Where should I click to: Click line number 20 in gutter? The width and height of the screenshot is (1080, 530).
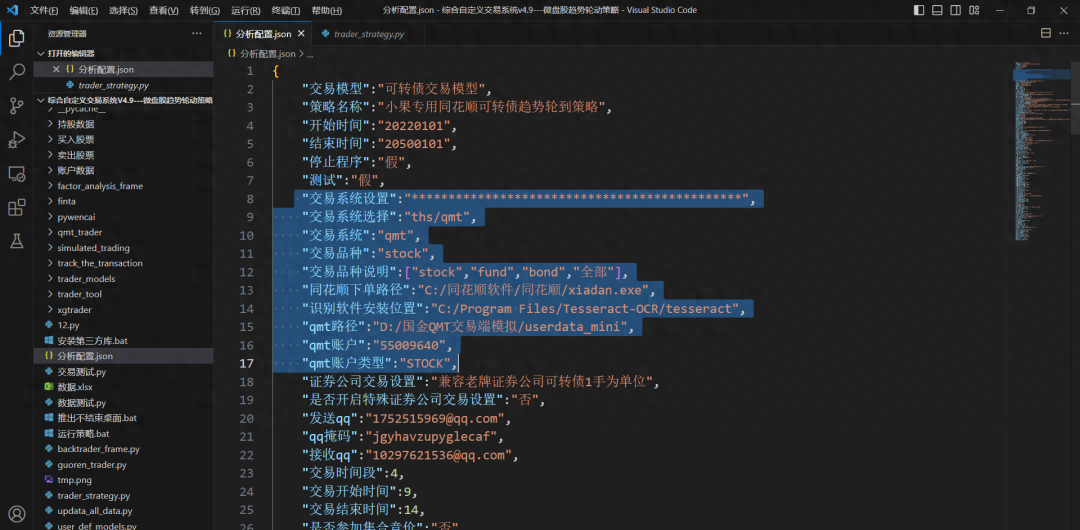tap(246, 418)
